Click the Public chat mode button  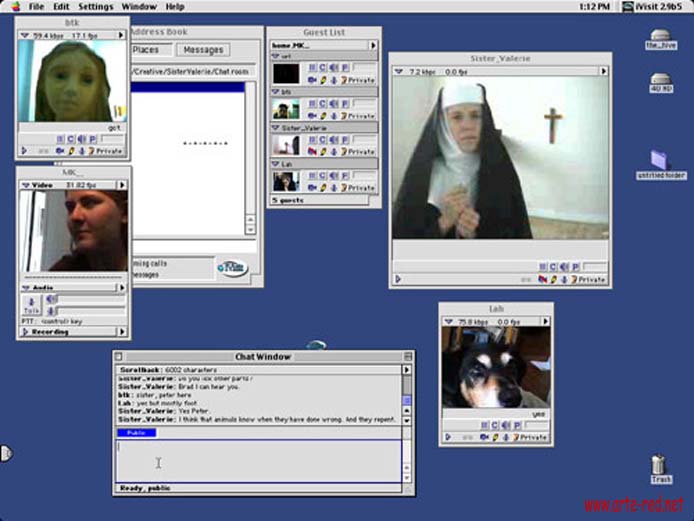(x=136, y=433)
